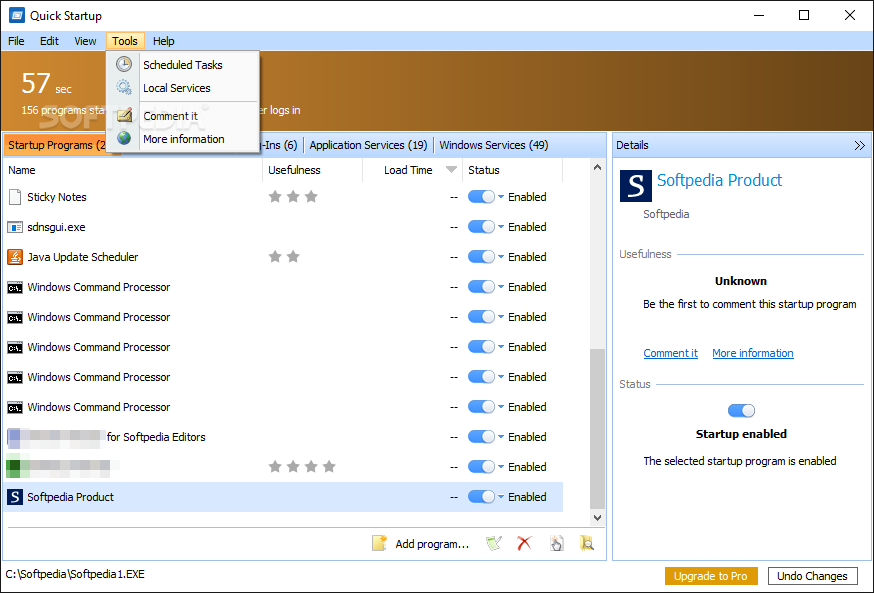Click the Comment it notepad icon in menu
This screenshot has width=874, height=593.
click(x=124, y=115)
